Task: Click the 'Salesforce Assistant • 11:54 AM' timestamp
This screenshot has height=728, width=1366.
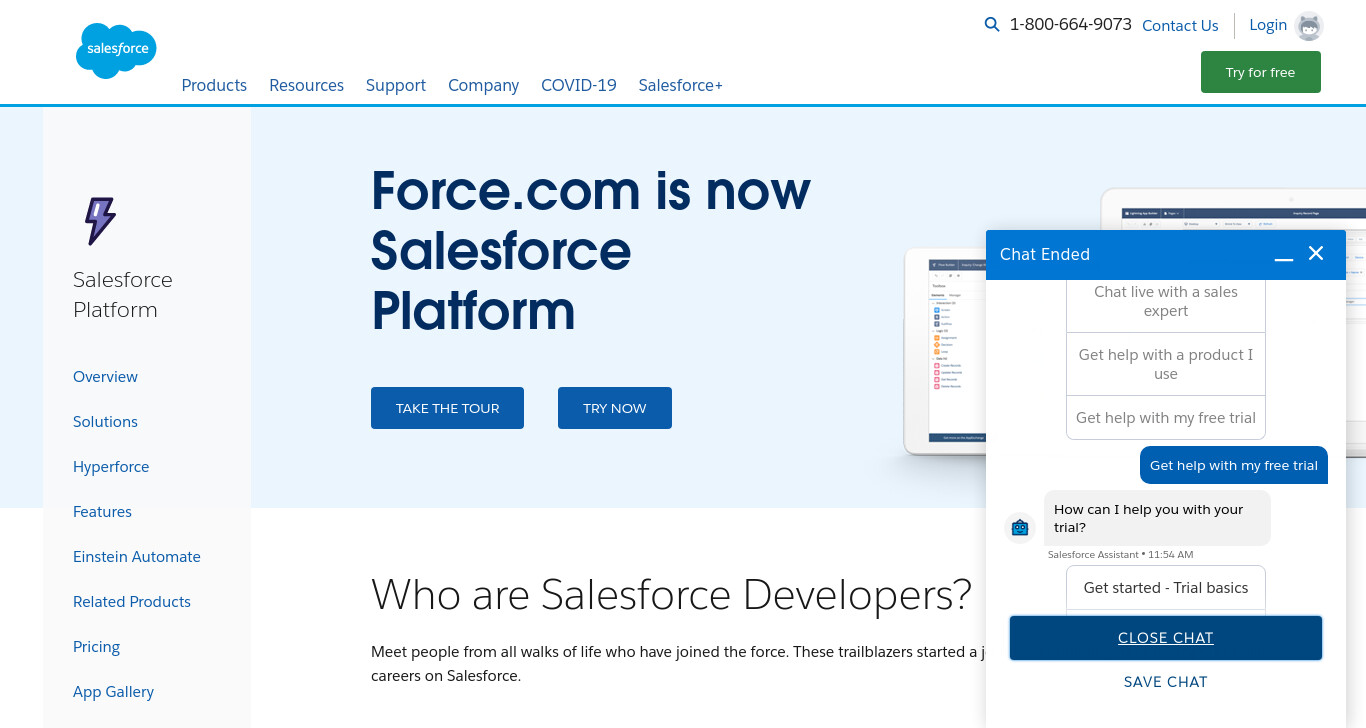Action: 1120,555
